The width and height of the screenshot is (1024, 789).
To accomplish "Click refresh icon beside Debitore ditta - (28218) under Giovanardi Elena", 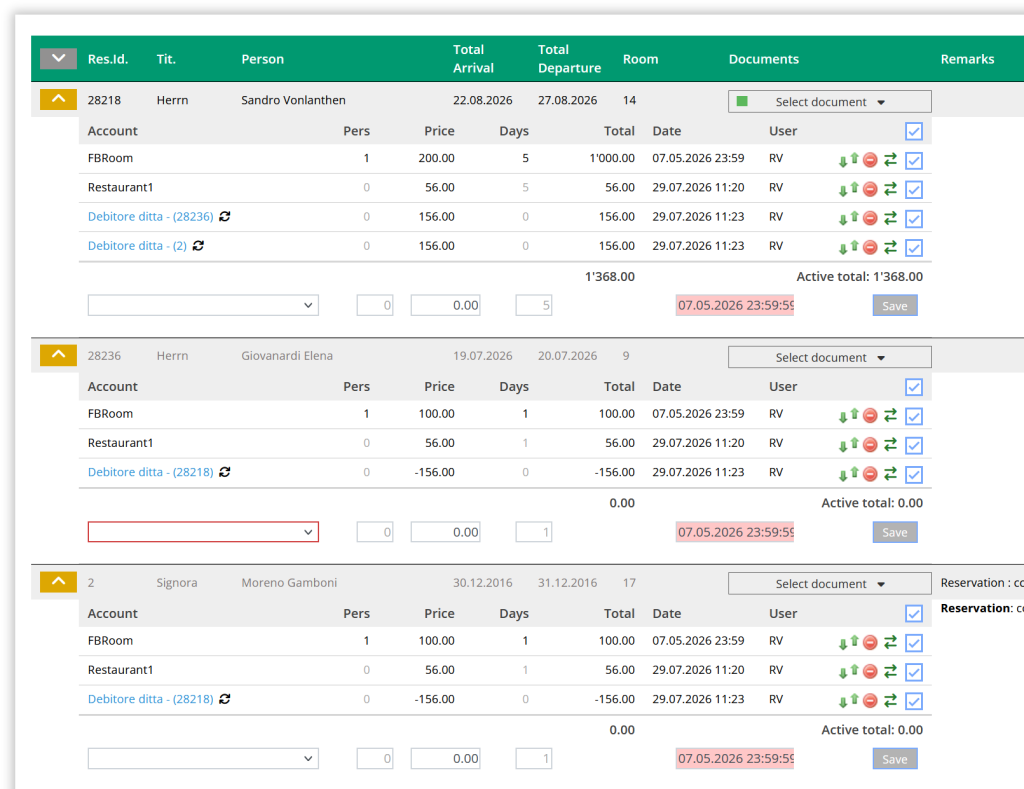I will 225,472.
